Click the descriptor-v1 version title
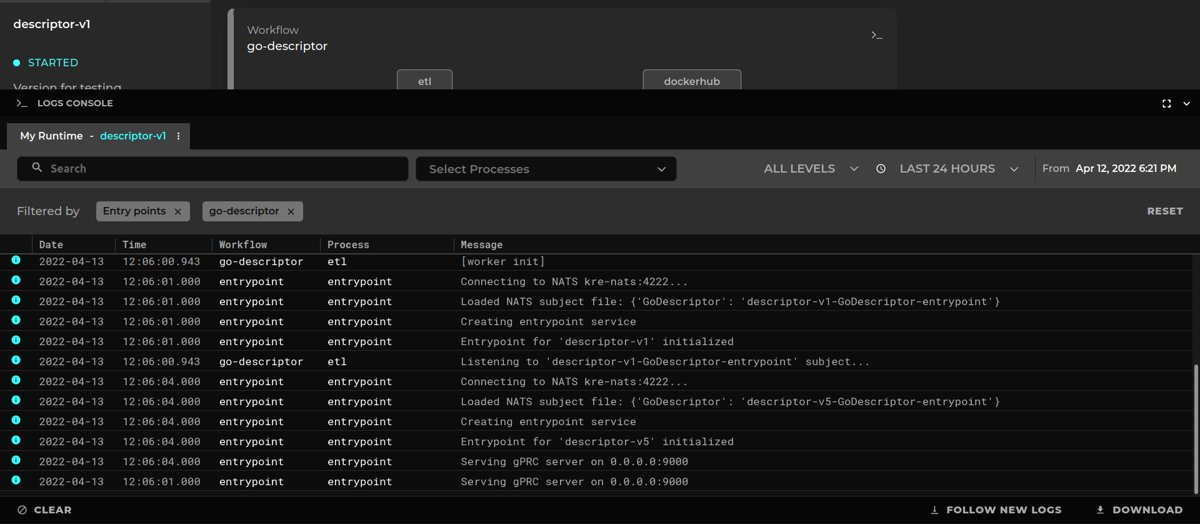The image size is (1200, 524). [x=52, y=24]
